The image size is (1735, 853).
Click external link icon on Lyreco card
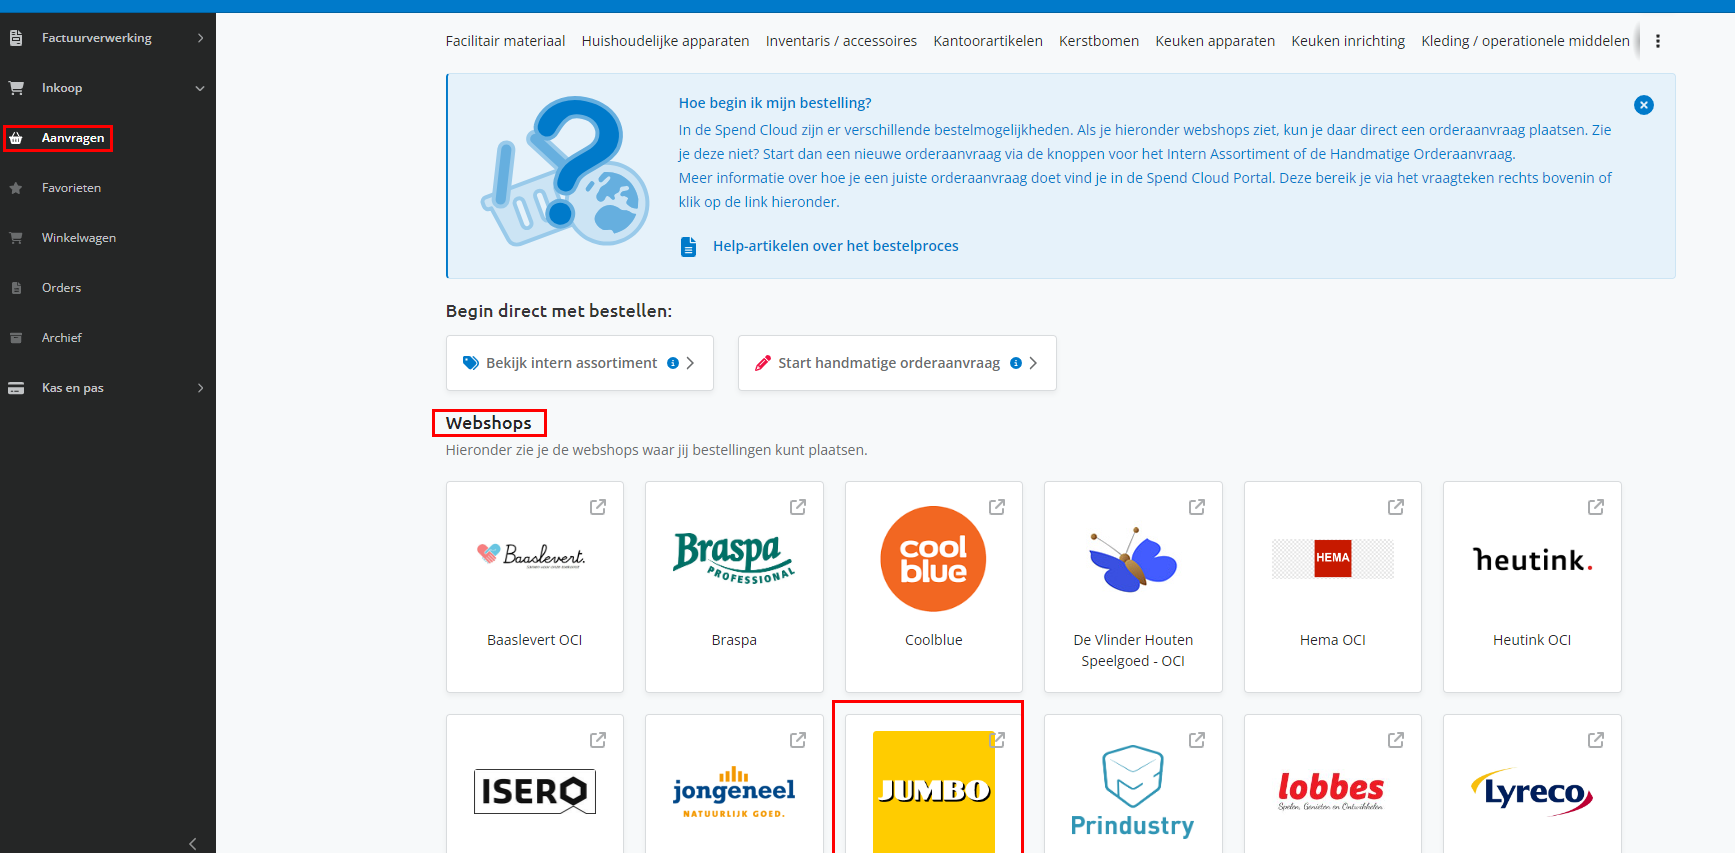(1596, 740)
